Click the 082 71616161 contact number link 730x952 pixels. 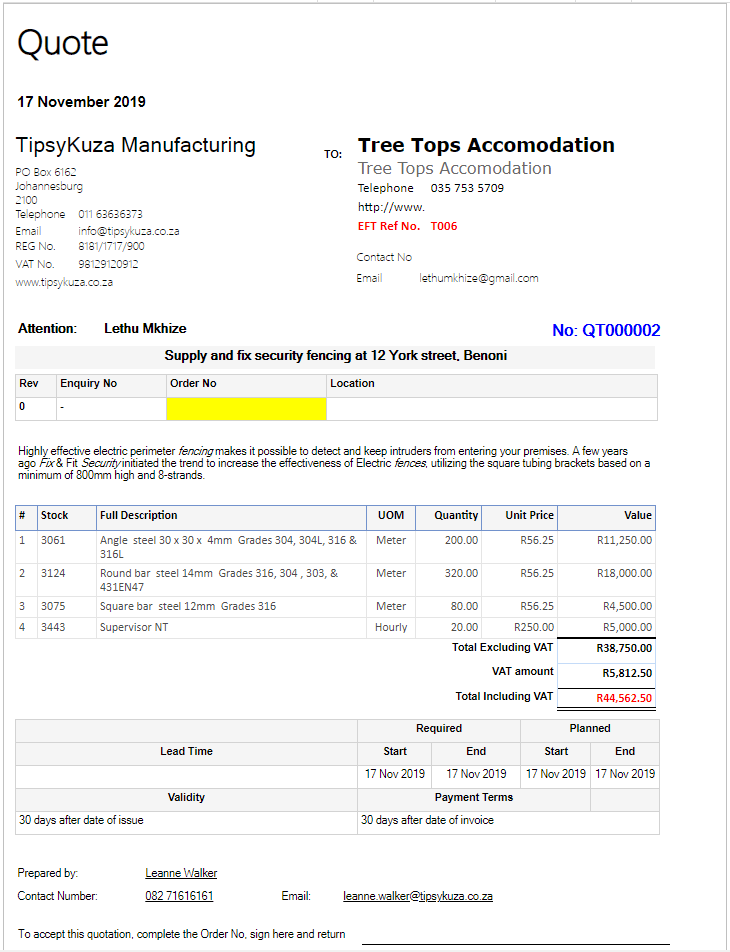click(179, 896)
